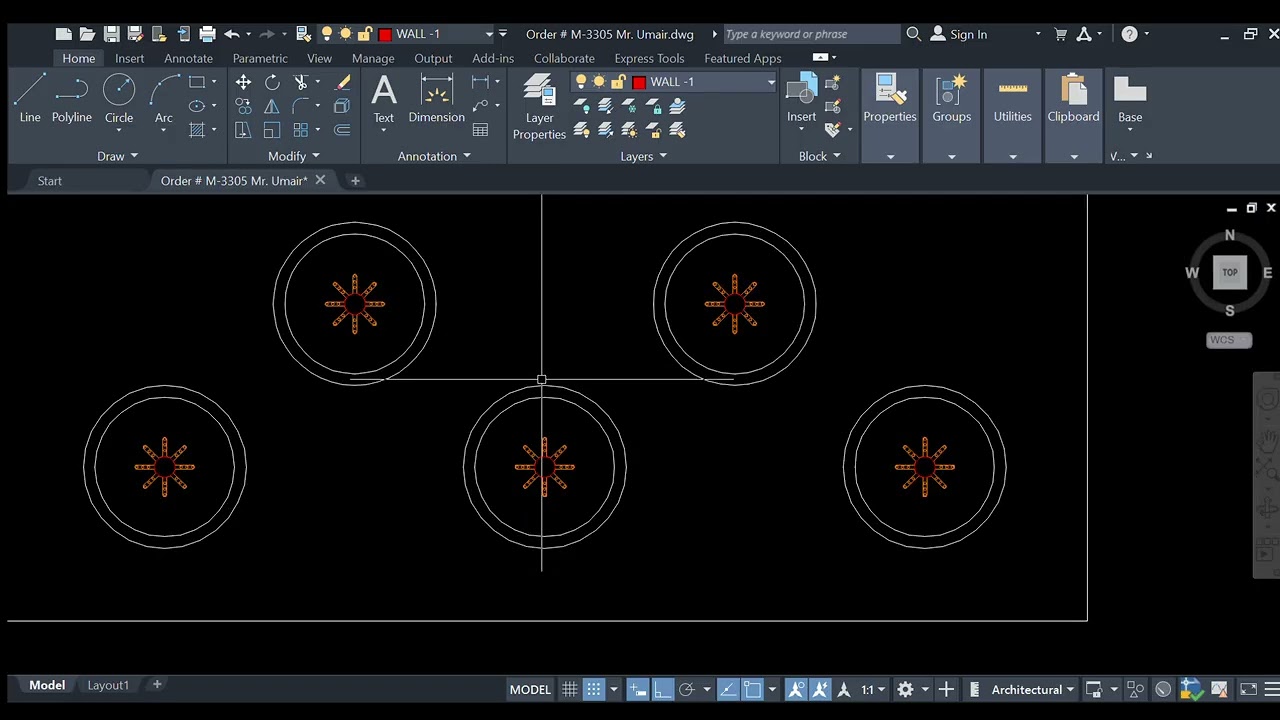Image resolution: width=1280 pixels, height=720 pixels.
Task: Switch to the Layout1 tab
Action: tap(108, 685)
